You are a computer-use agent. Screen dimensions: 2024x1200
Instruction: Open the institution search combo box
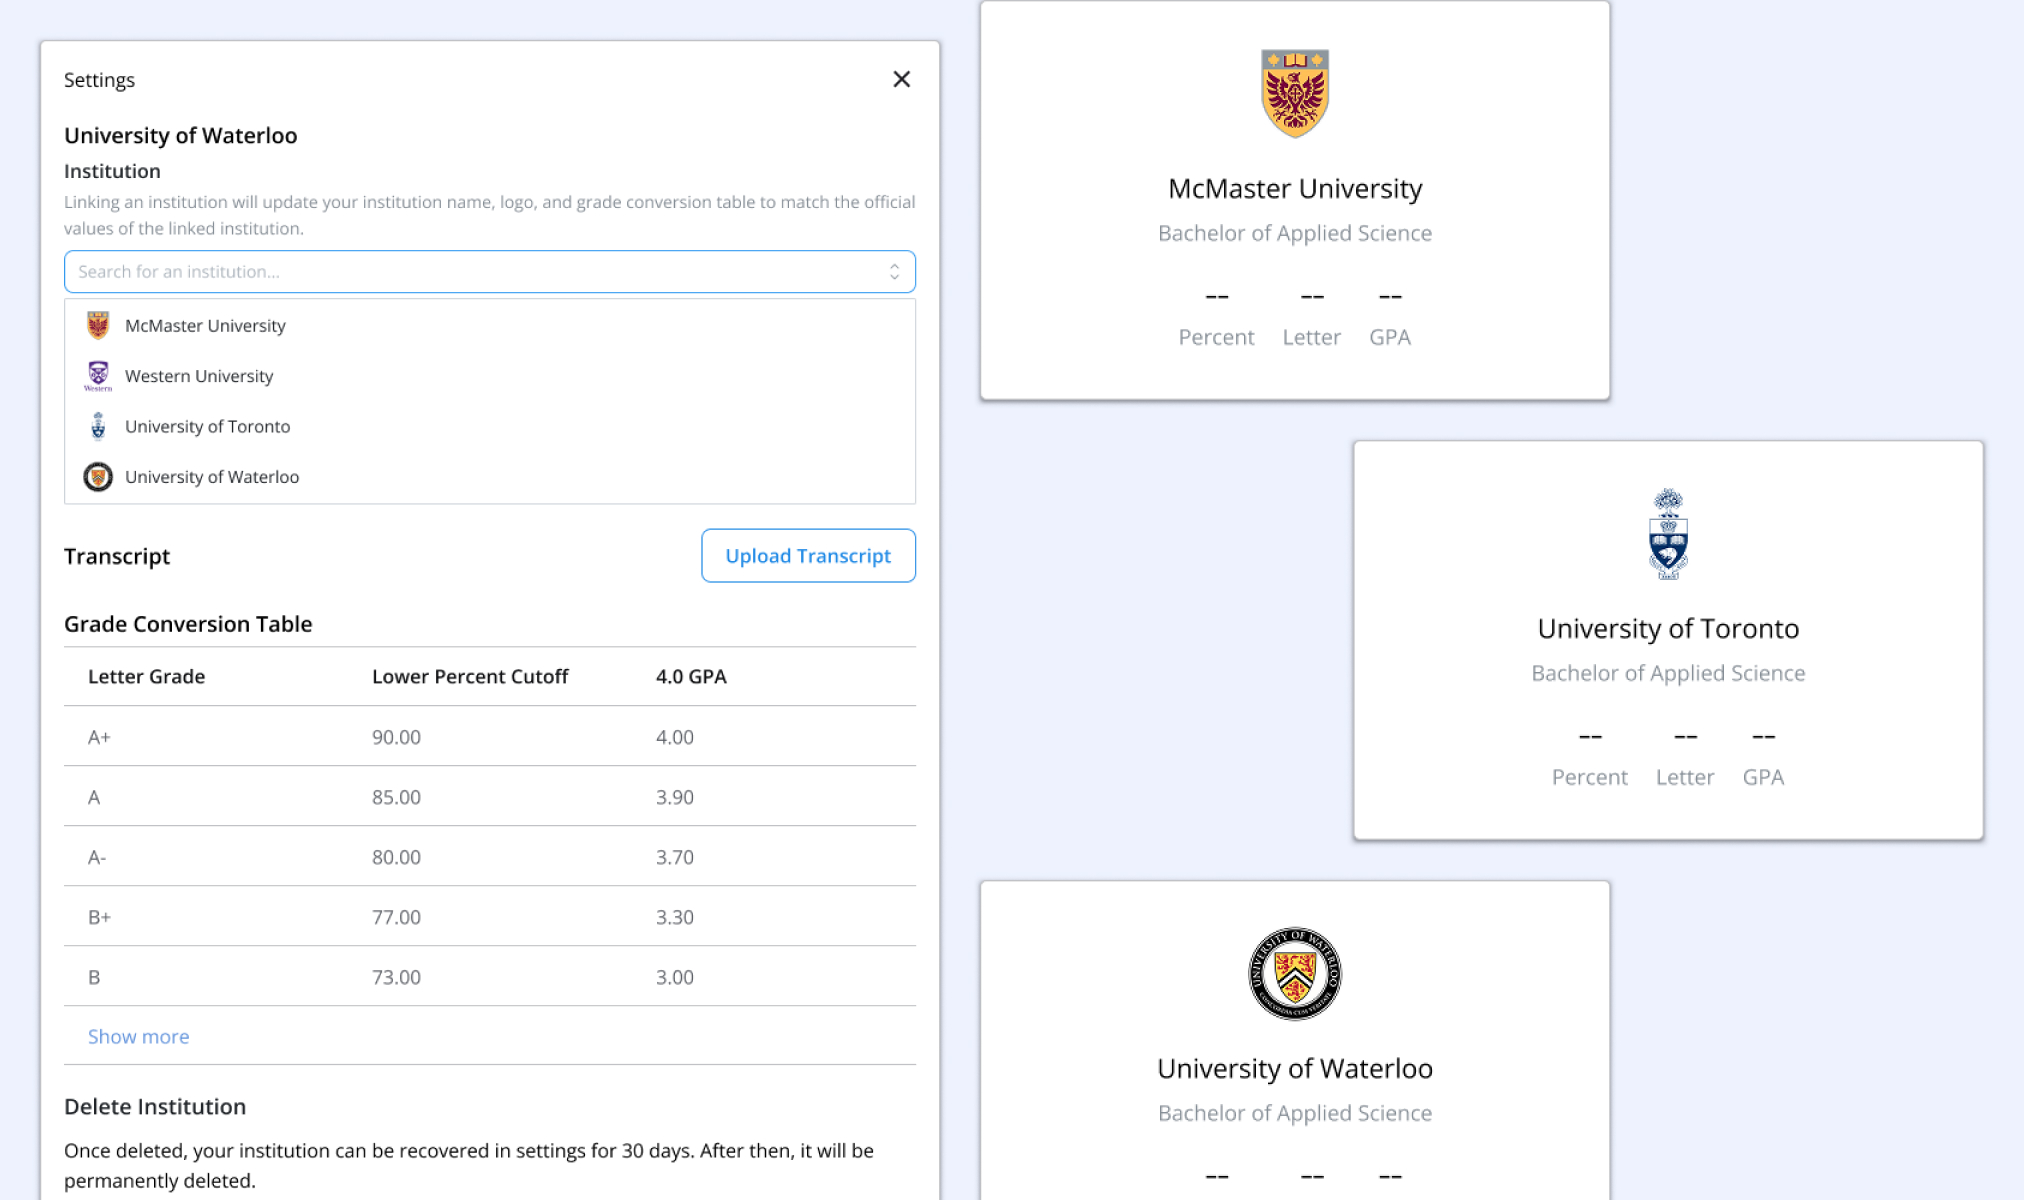click(x=490, y=271)
